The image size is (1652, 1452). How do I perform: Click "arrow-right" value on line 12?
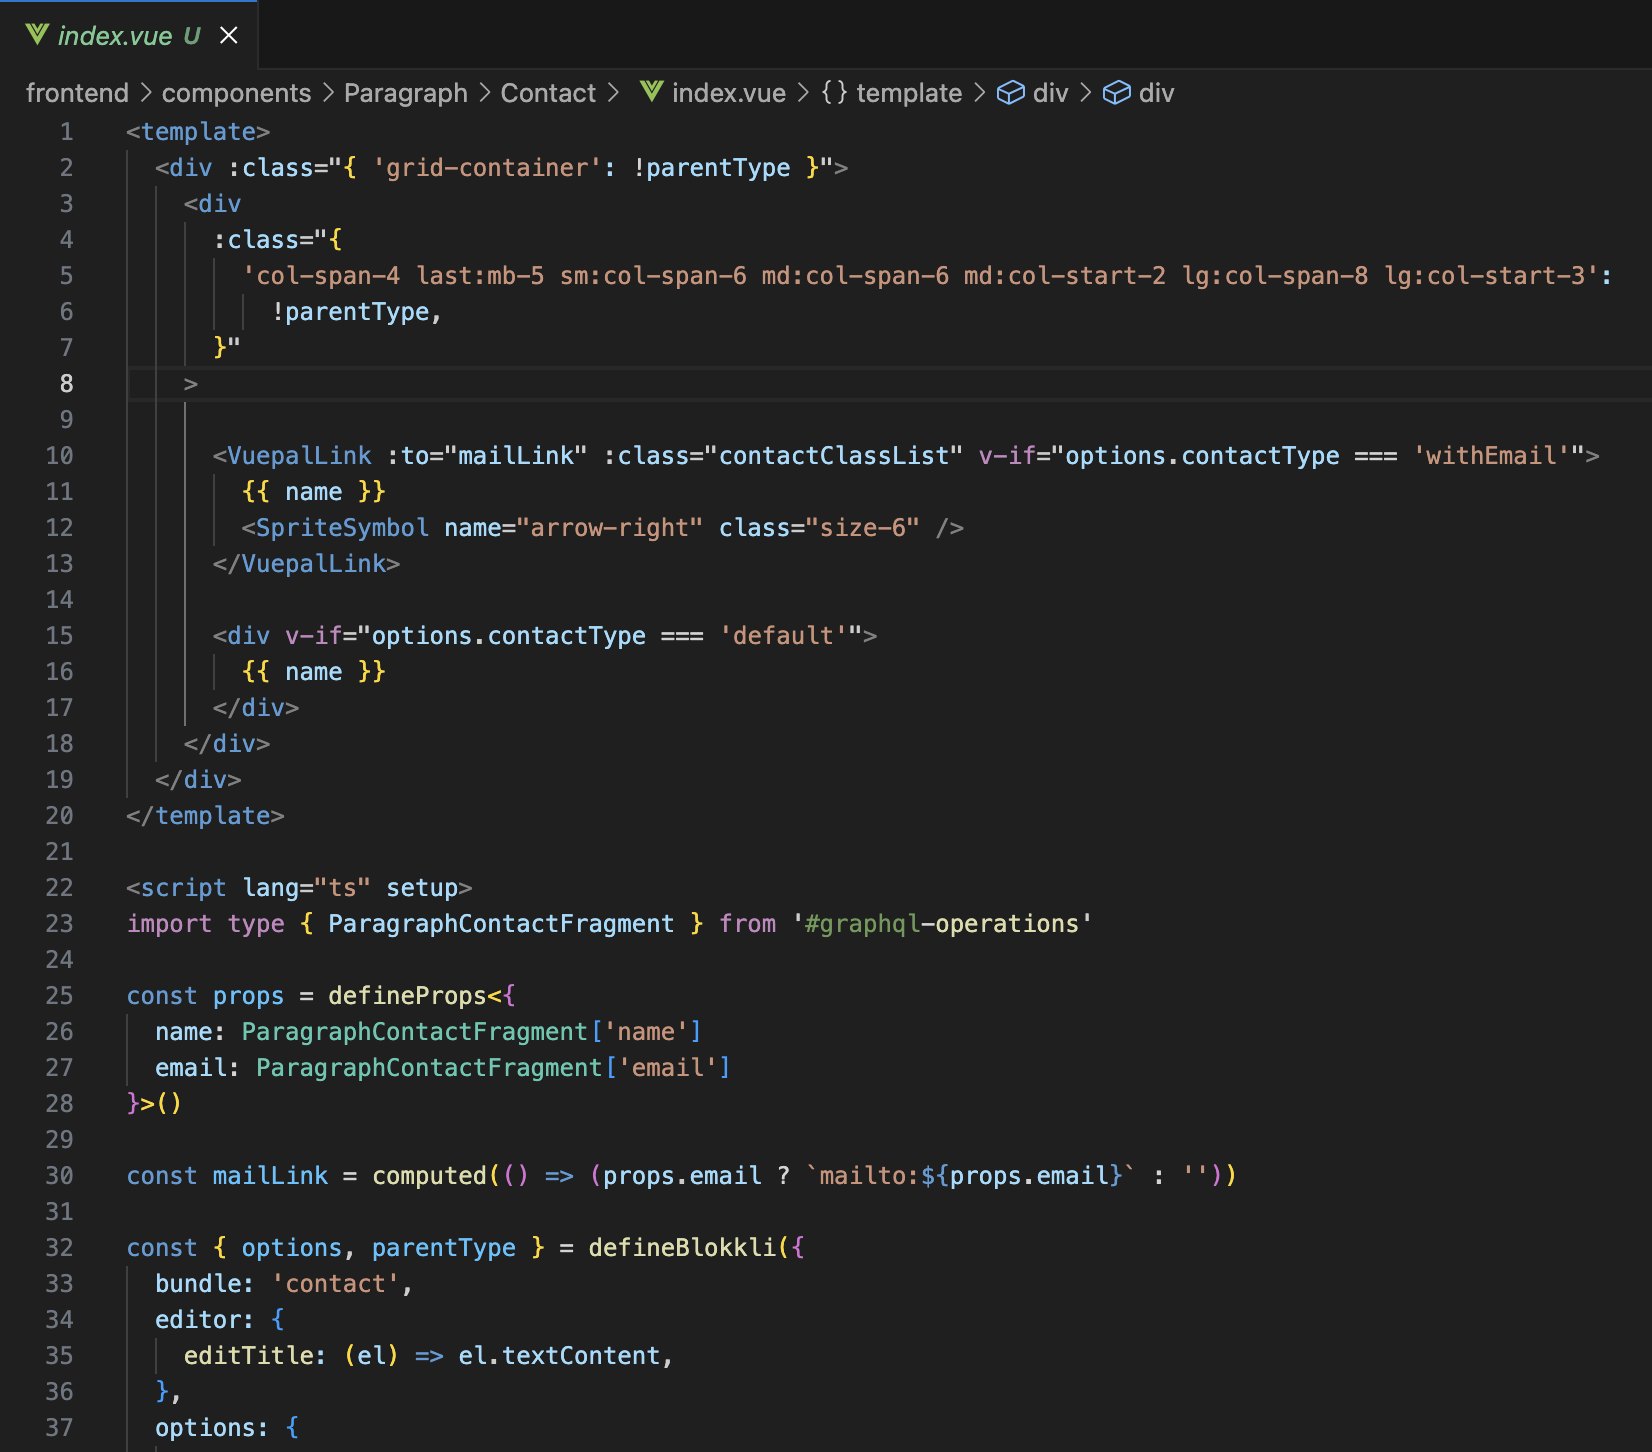click(609, 528)
